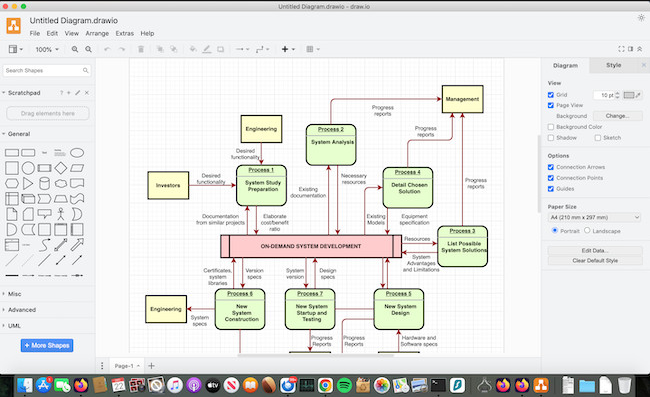Viewport: 650px width, 397px height.
Task: Open the A4 paper size dropdown
Action: pos(595,217)
